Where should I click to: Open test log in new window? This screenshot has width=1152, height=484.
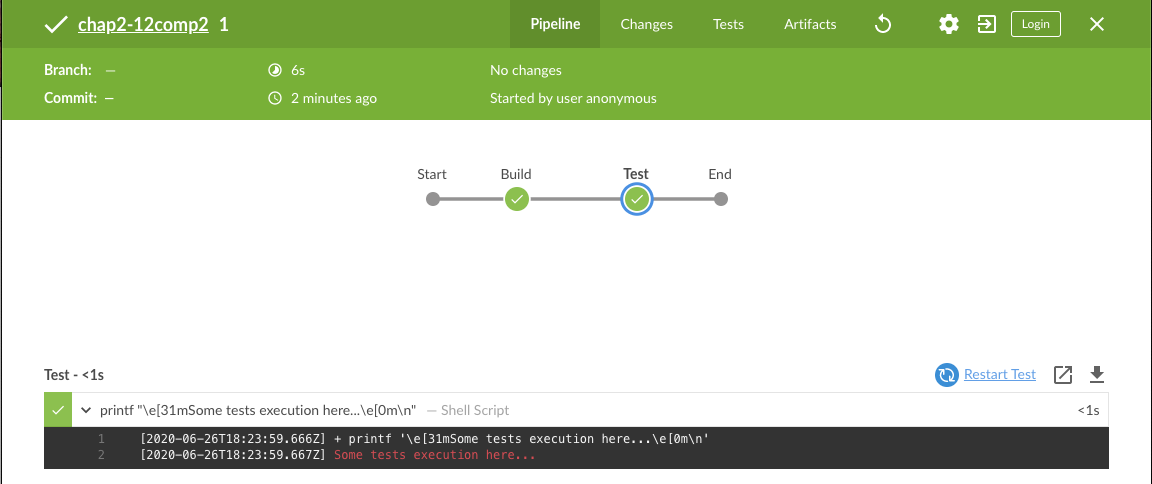coord(1064,375)
